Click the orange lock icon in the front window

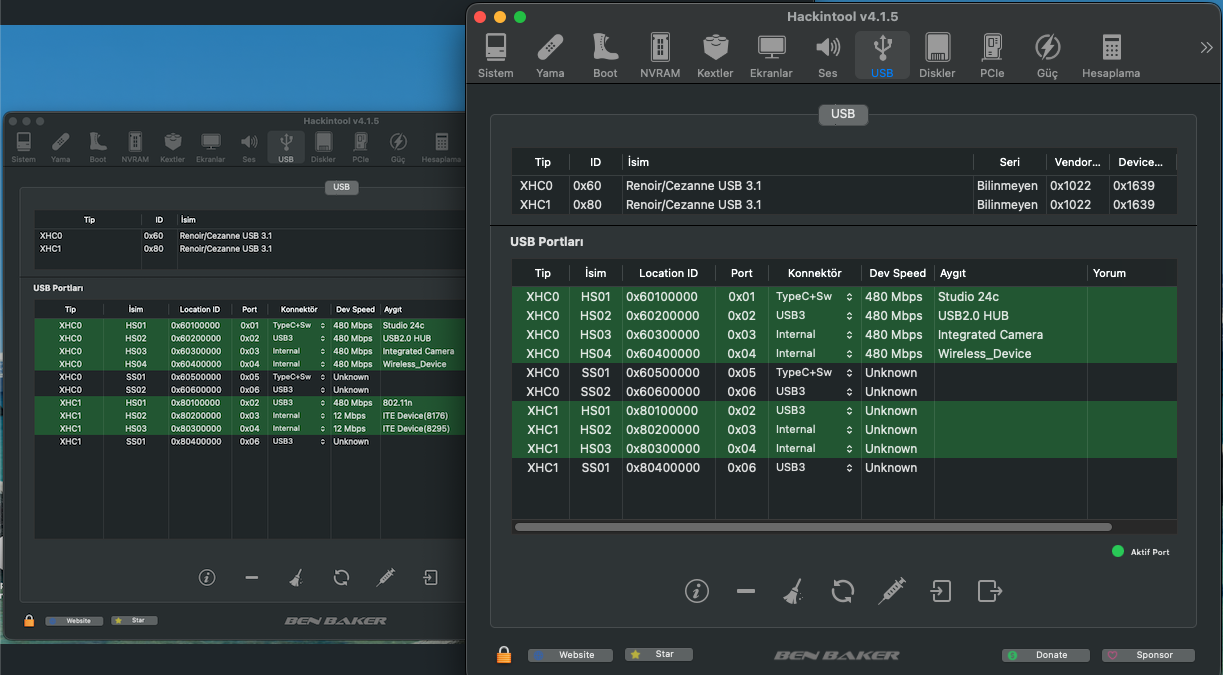504,655
